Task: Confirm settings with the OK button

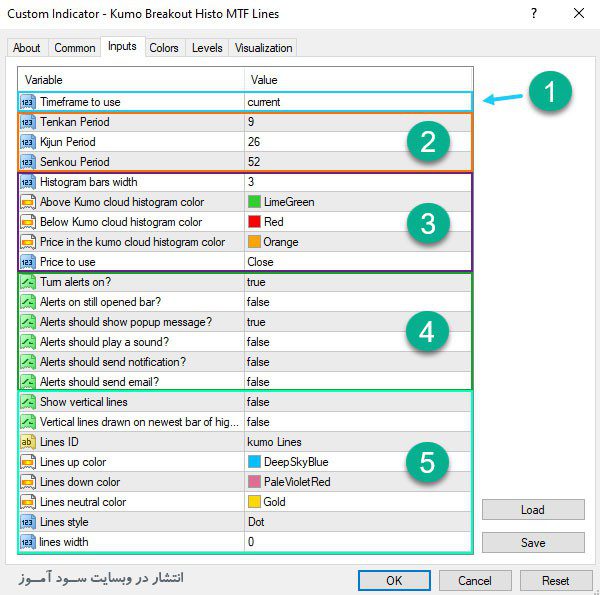Action: [x=394, y=580]
